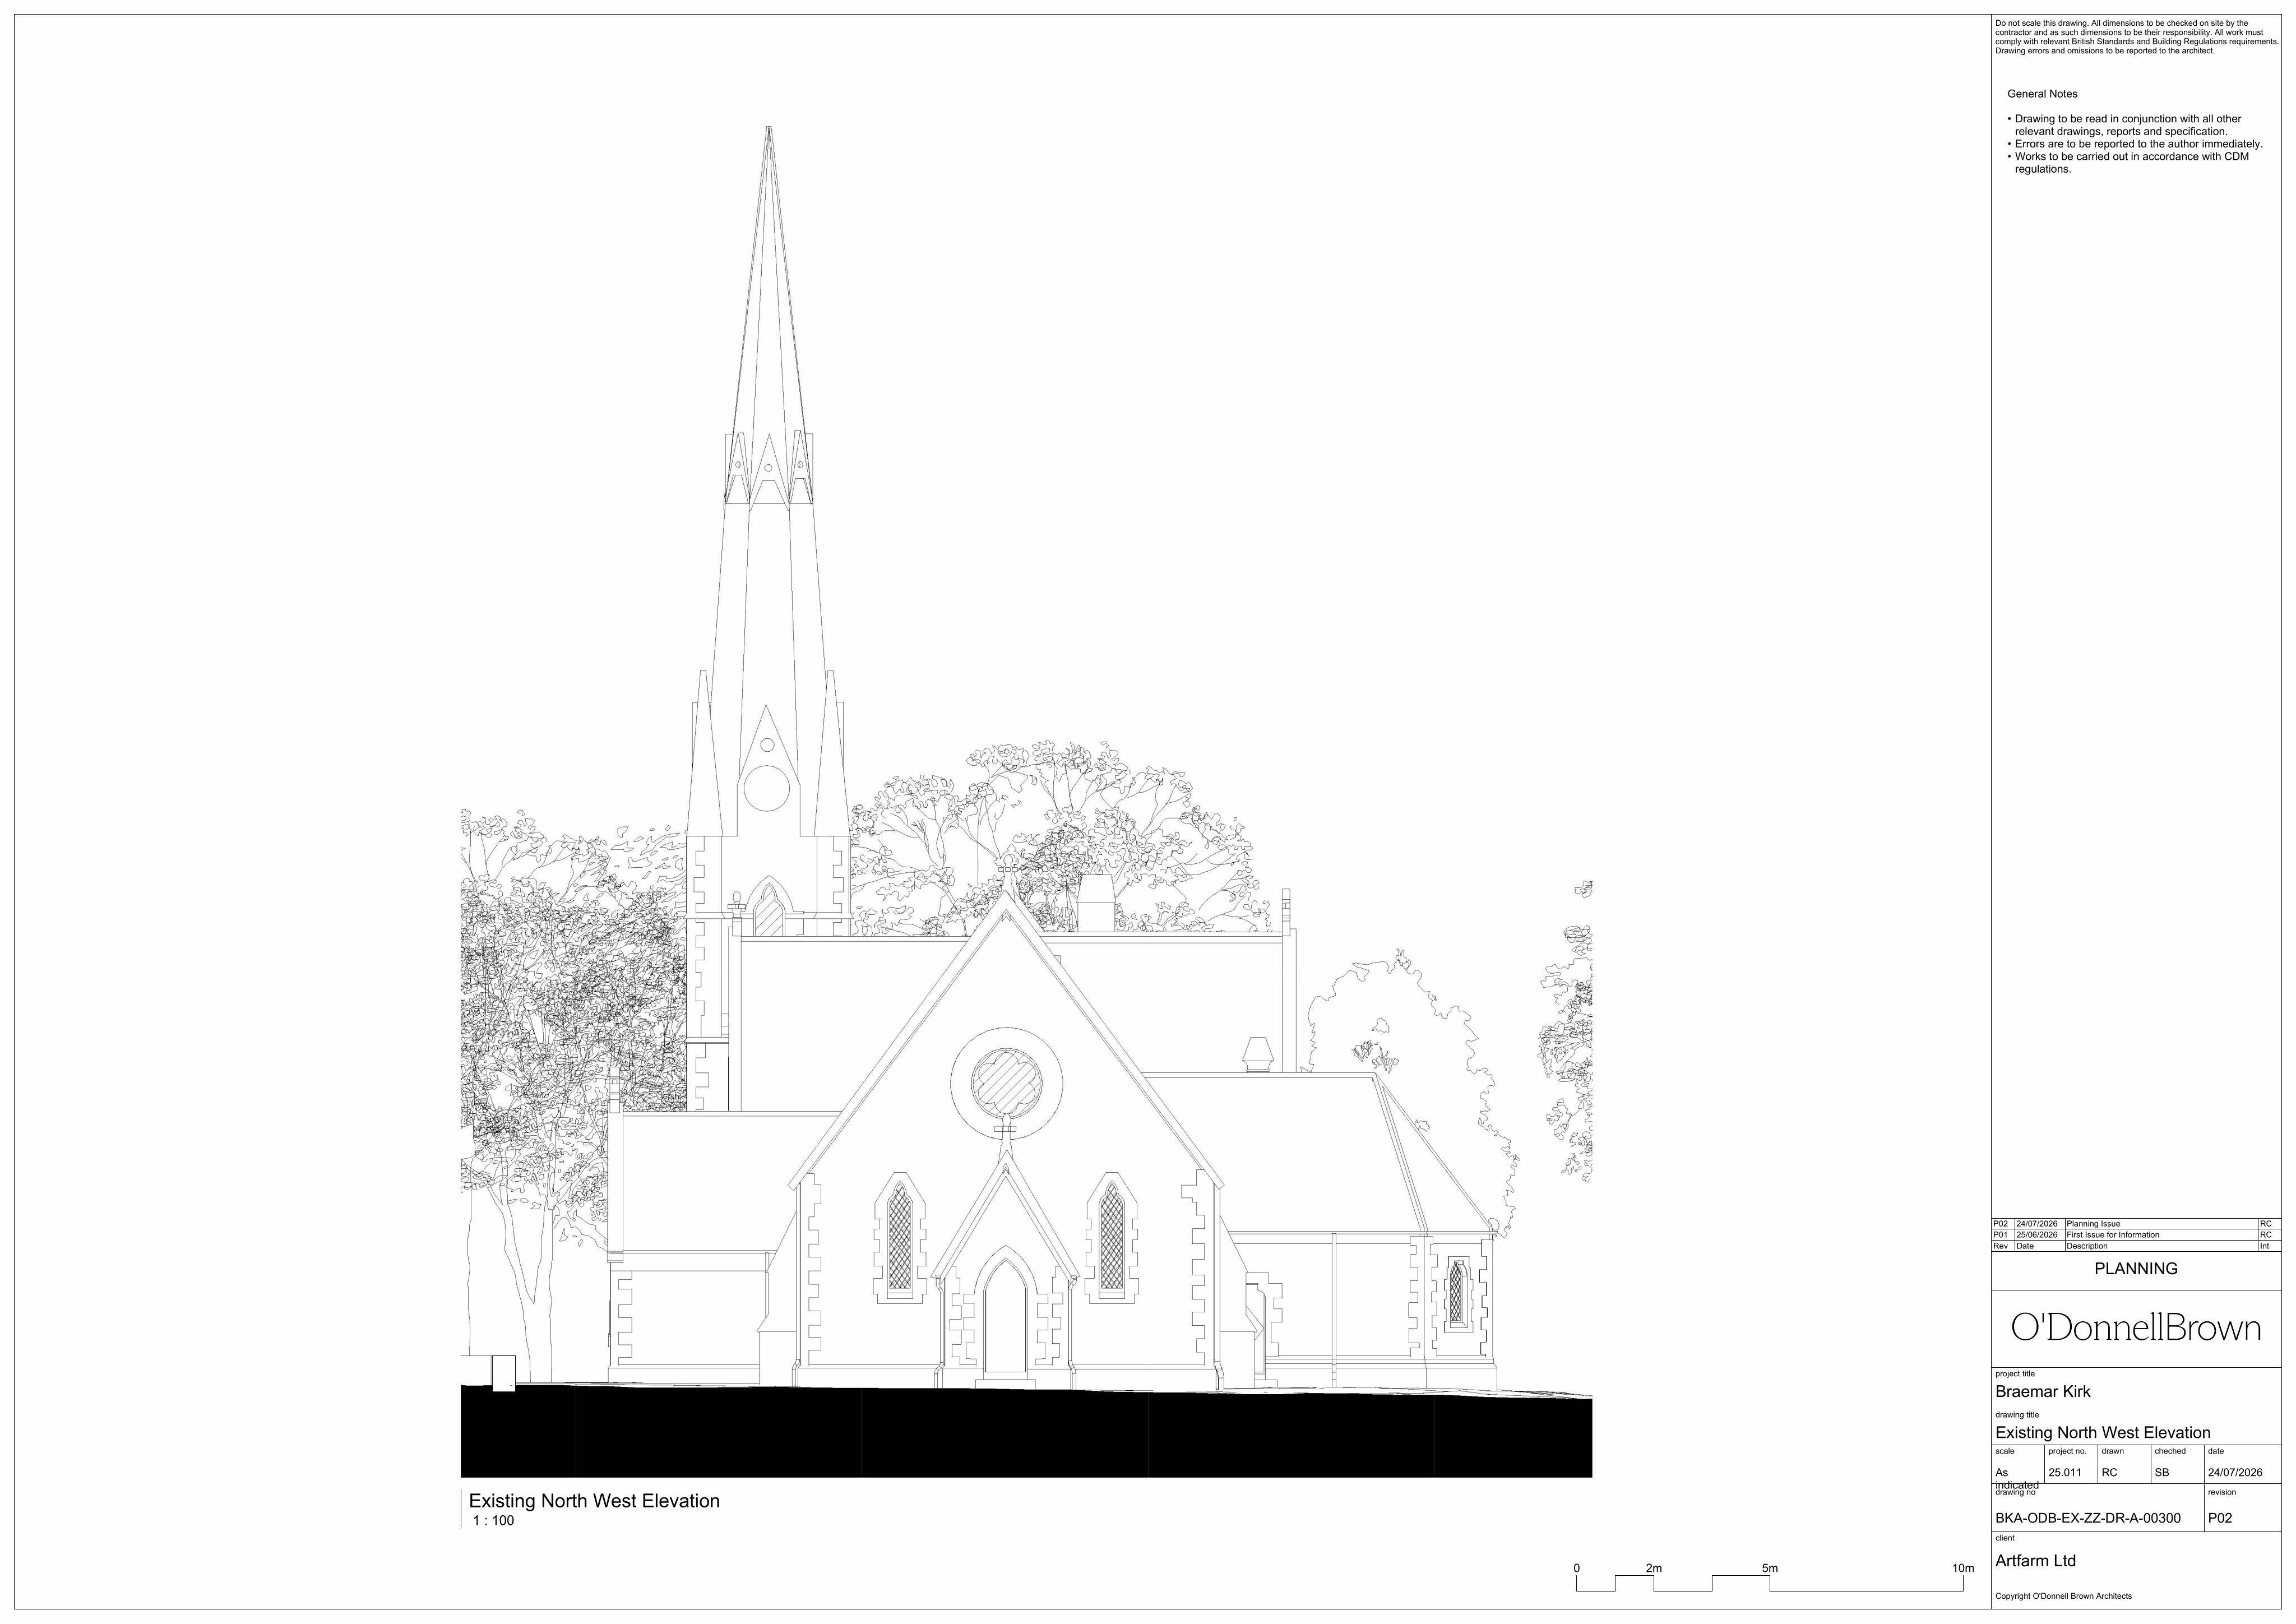
Task: Click 'Existing North West Elevation' in title block
Action: (2102, 1433)
